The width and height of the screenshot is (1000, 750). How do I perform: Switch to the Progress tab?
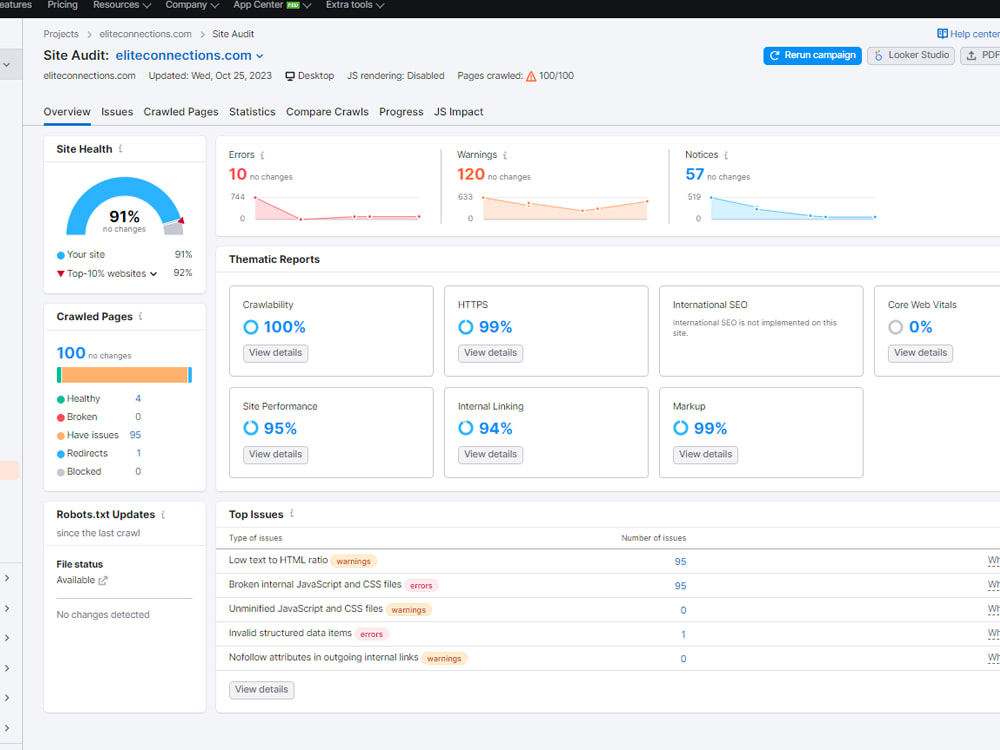point(401,112)
